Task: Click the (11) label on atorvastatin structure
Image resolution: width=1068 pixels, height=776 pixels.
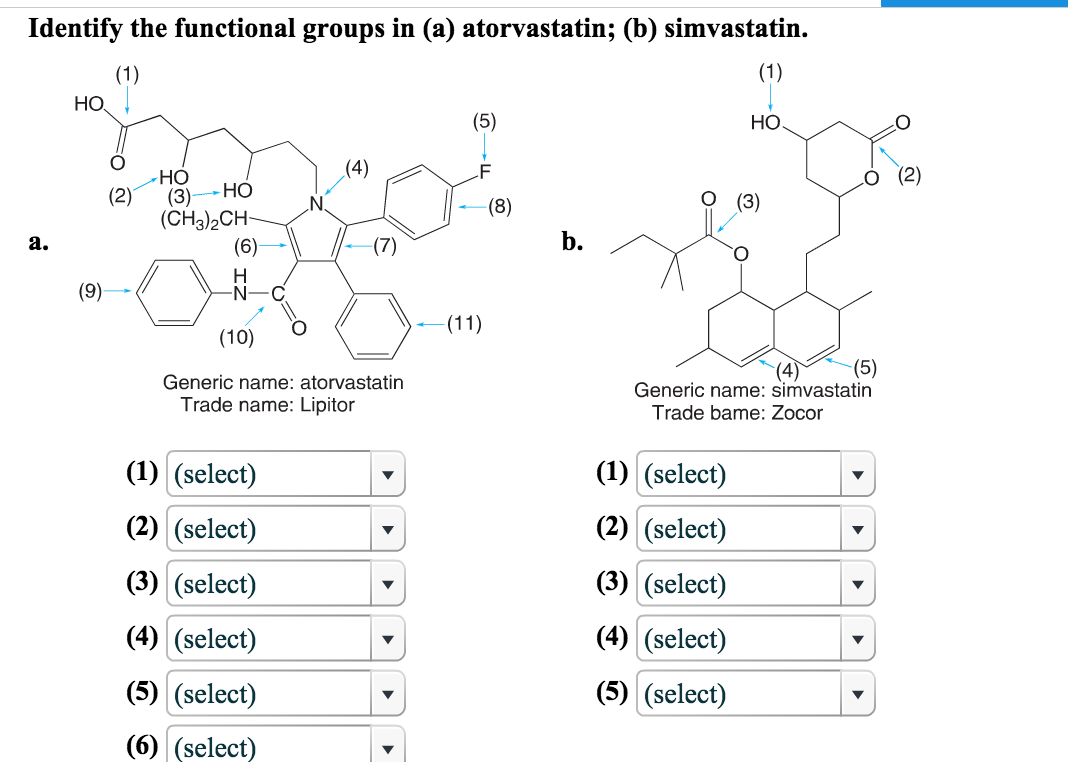Action: click(466, 322)
